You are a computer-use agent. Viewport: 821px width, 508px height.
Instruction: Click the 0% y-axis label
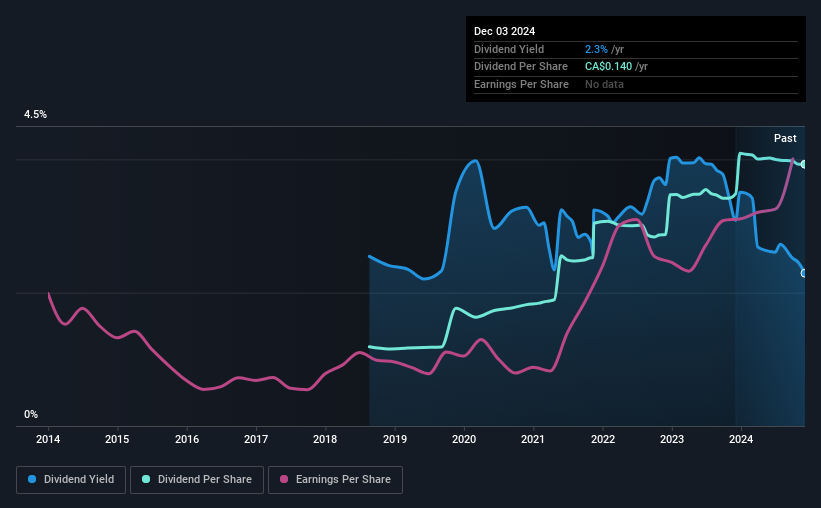(x=31, y=414)
